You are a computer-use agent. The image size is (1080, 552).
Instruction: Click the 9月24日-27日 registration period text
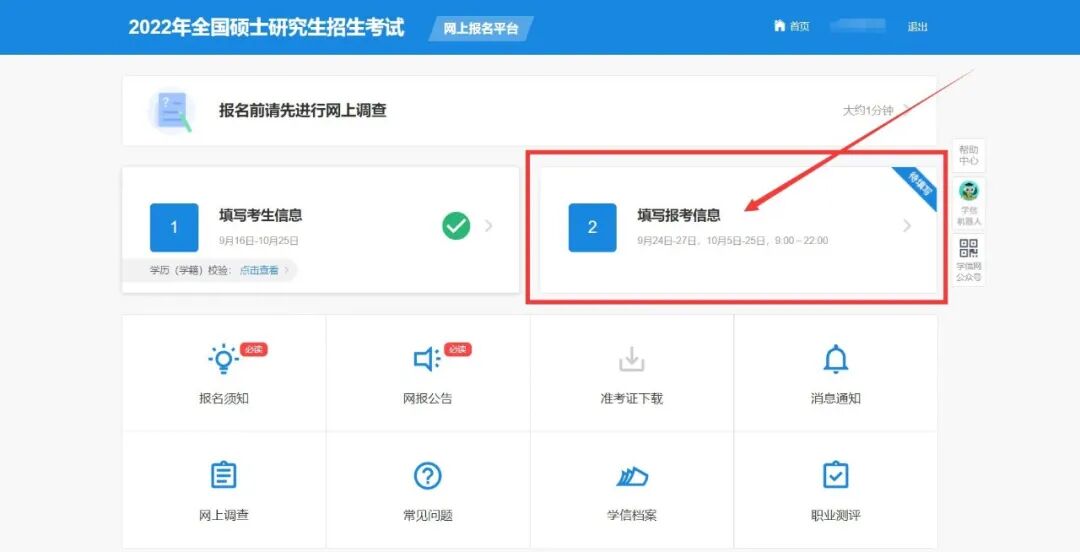pos(733,241)
